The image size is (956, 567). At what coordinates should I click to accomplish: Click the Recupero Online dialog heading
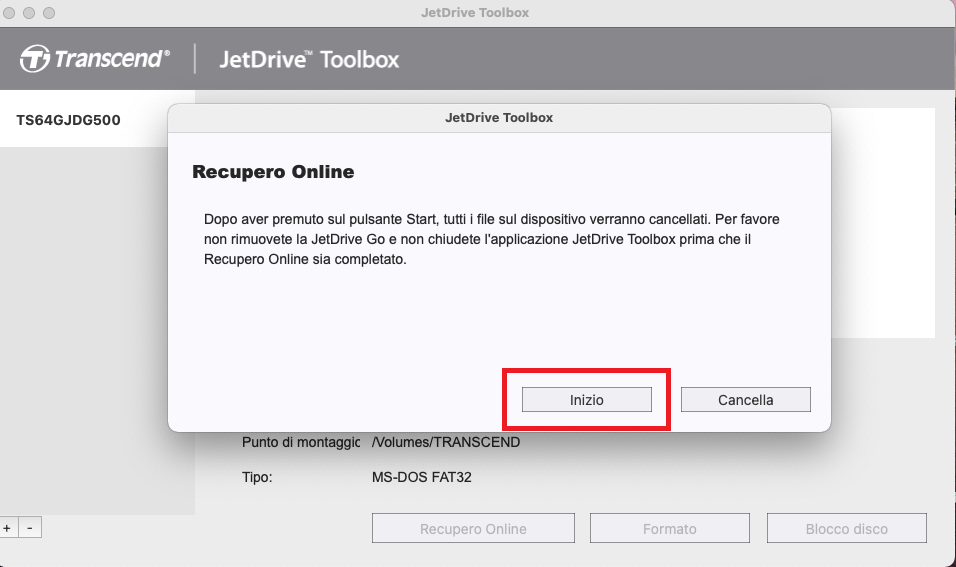click(x=273, y=172)
